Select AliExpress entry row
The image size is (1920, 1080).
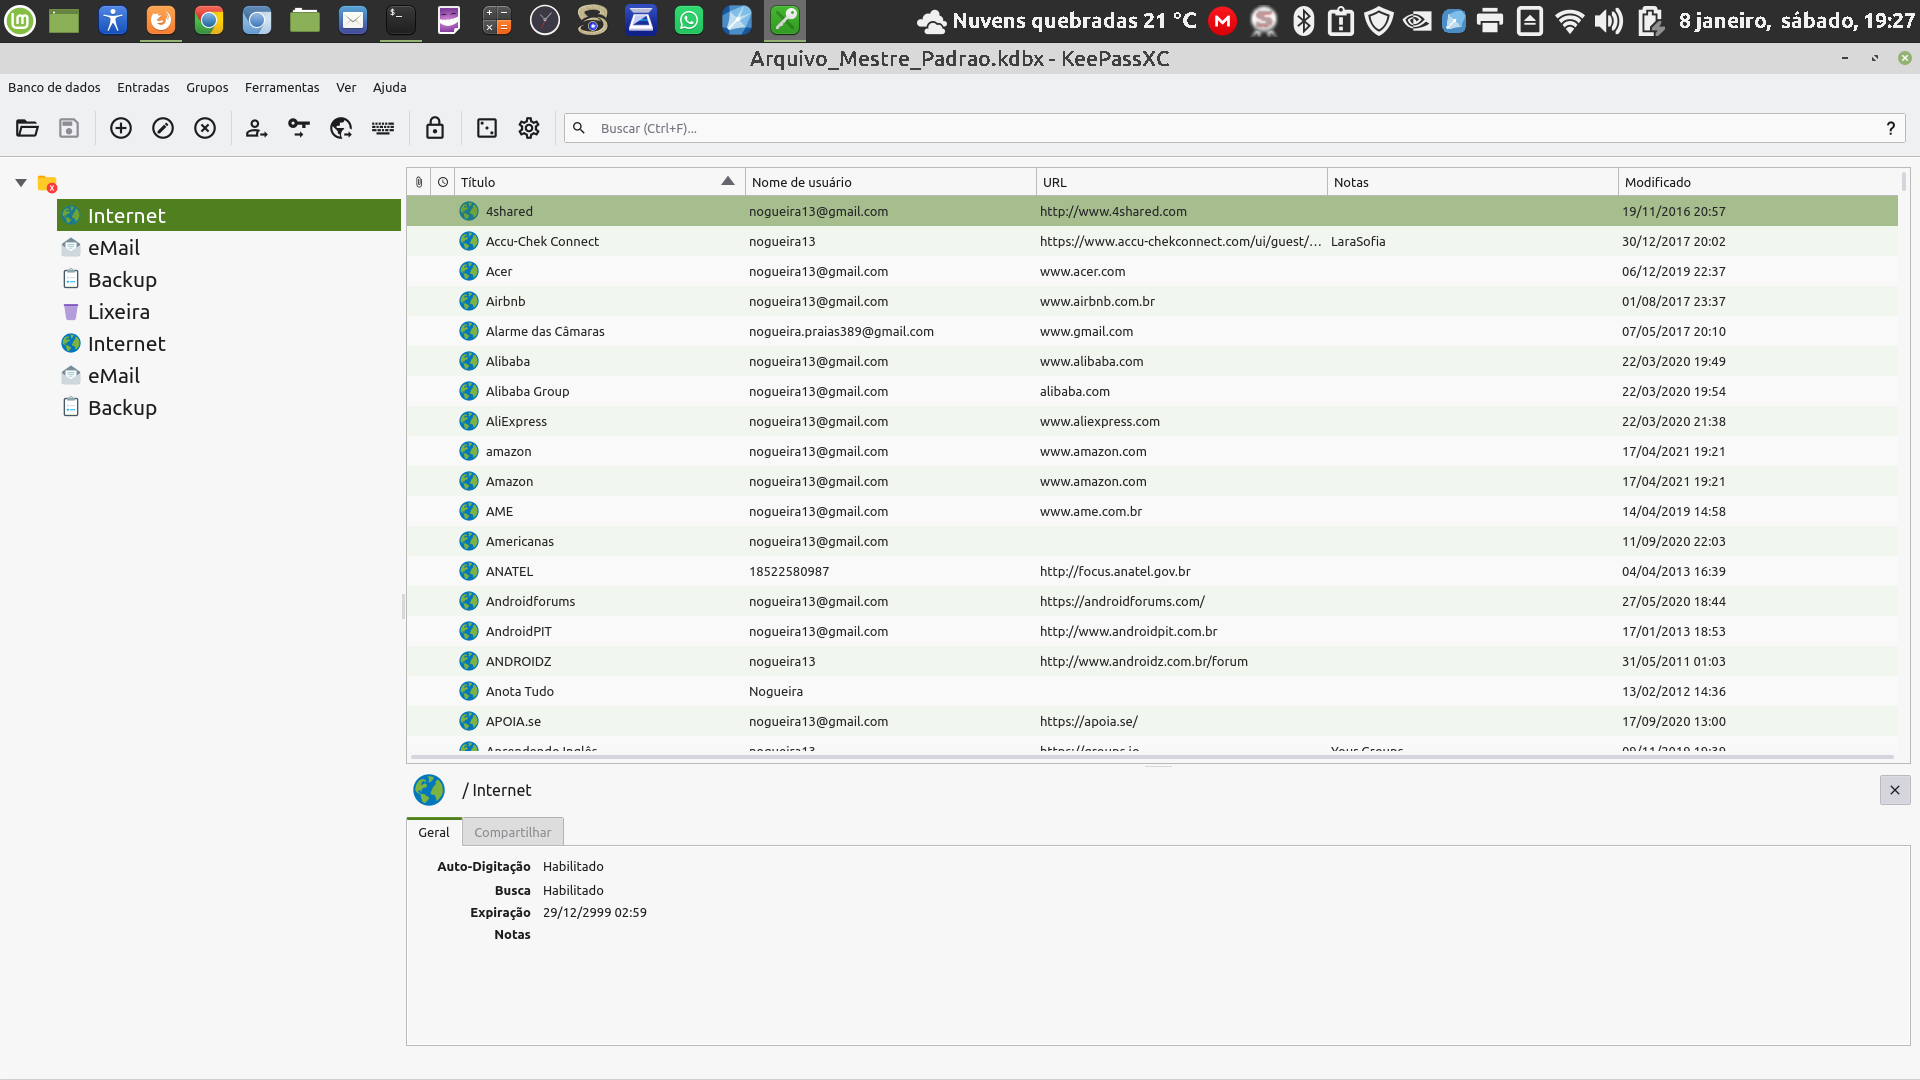[1152, 421]
